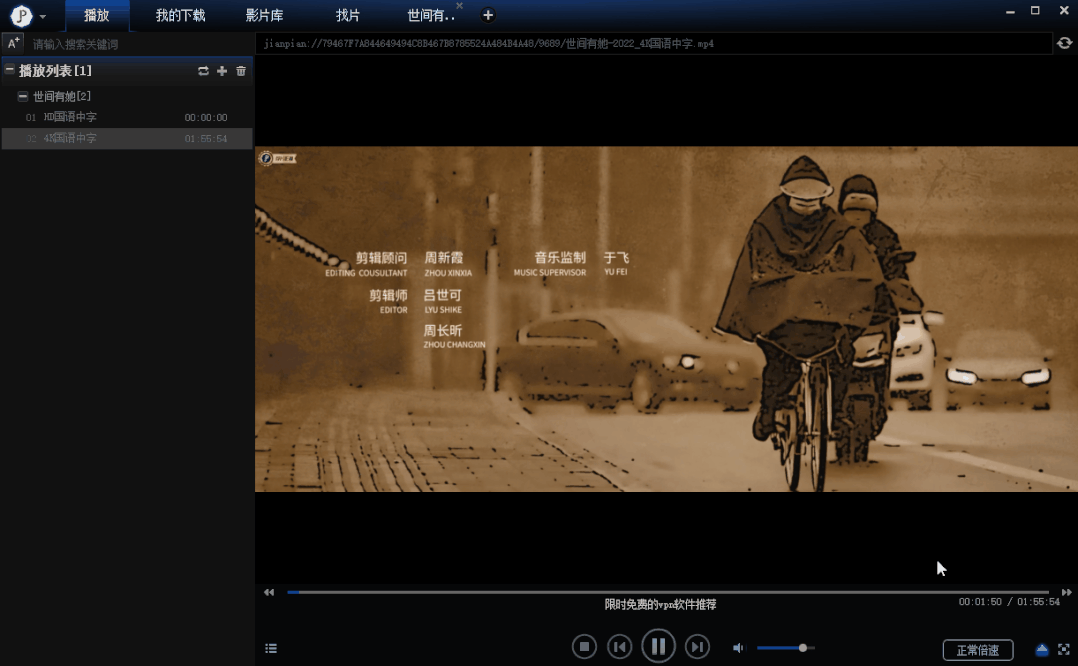Select playlist item 02 4K国语中字
Screen dimensions: 1078x666
(x=127, y=138)
